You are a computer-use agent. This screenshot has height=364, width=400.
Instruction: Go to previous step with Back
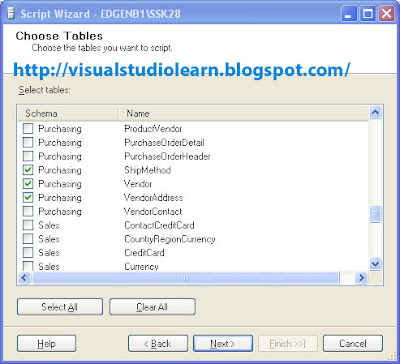[158, 343]
